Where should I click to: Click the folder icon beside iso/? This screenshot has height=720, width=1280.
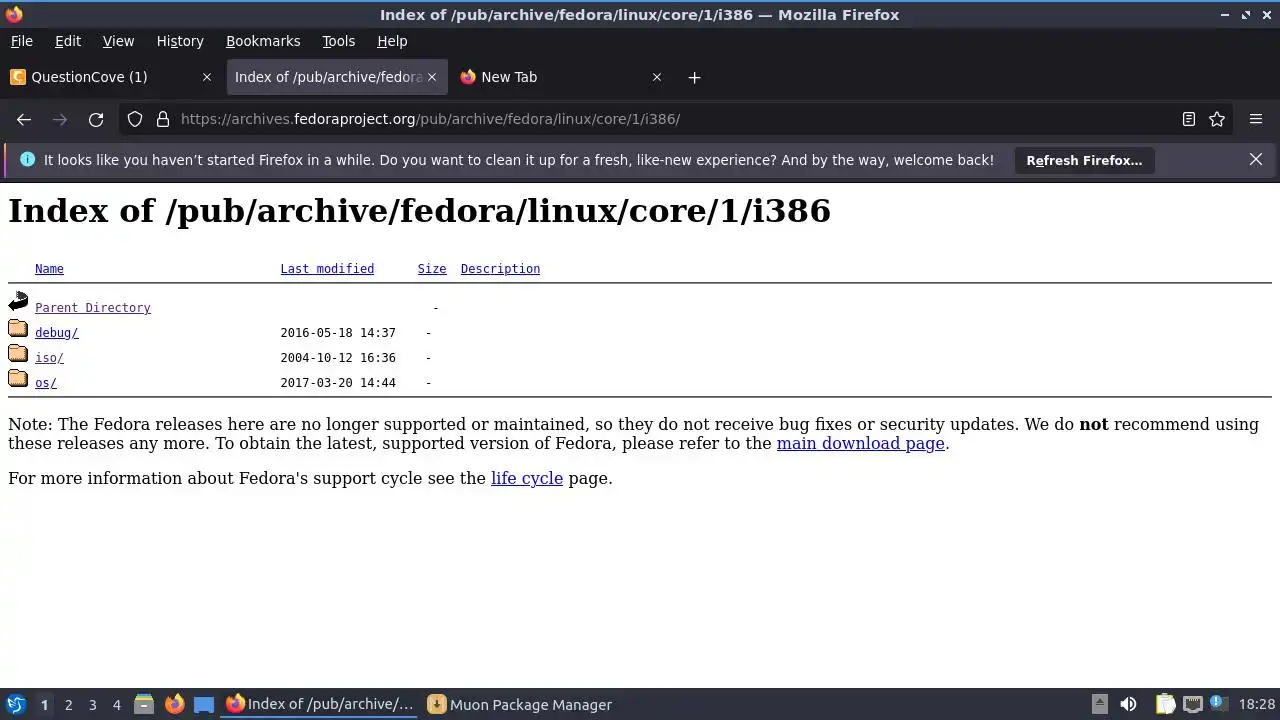(x=18, y=353)
